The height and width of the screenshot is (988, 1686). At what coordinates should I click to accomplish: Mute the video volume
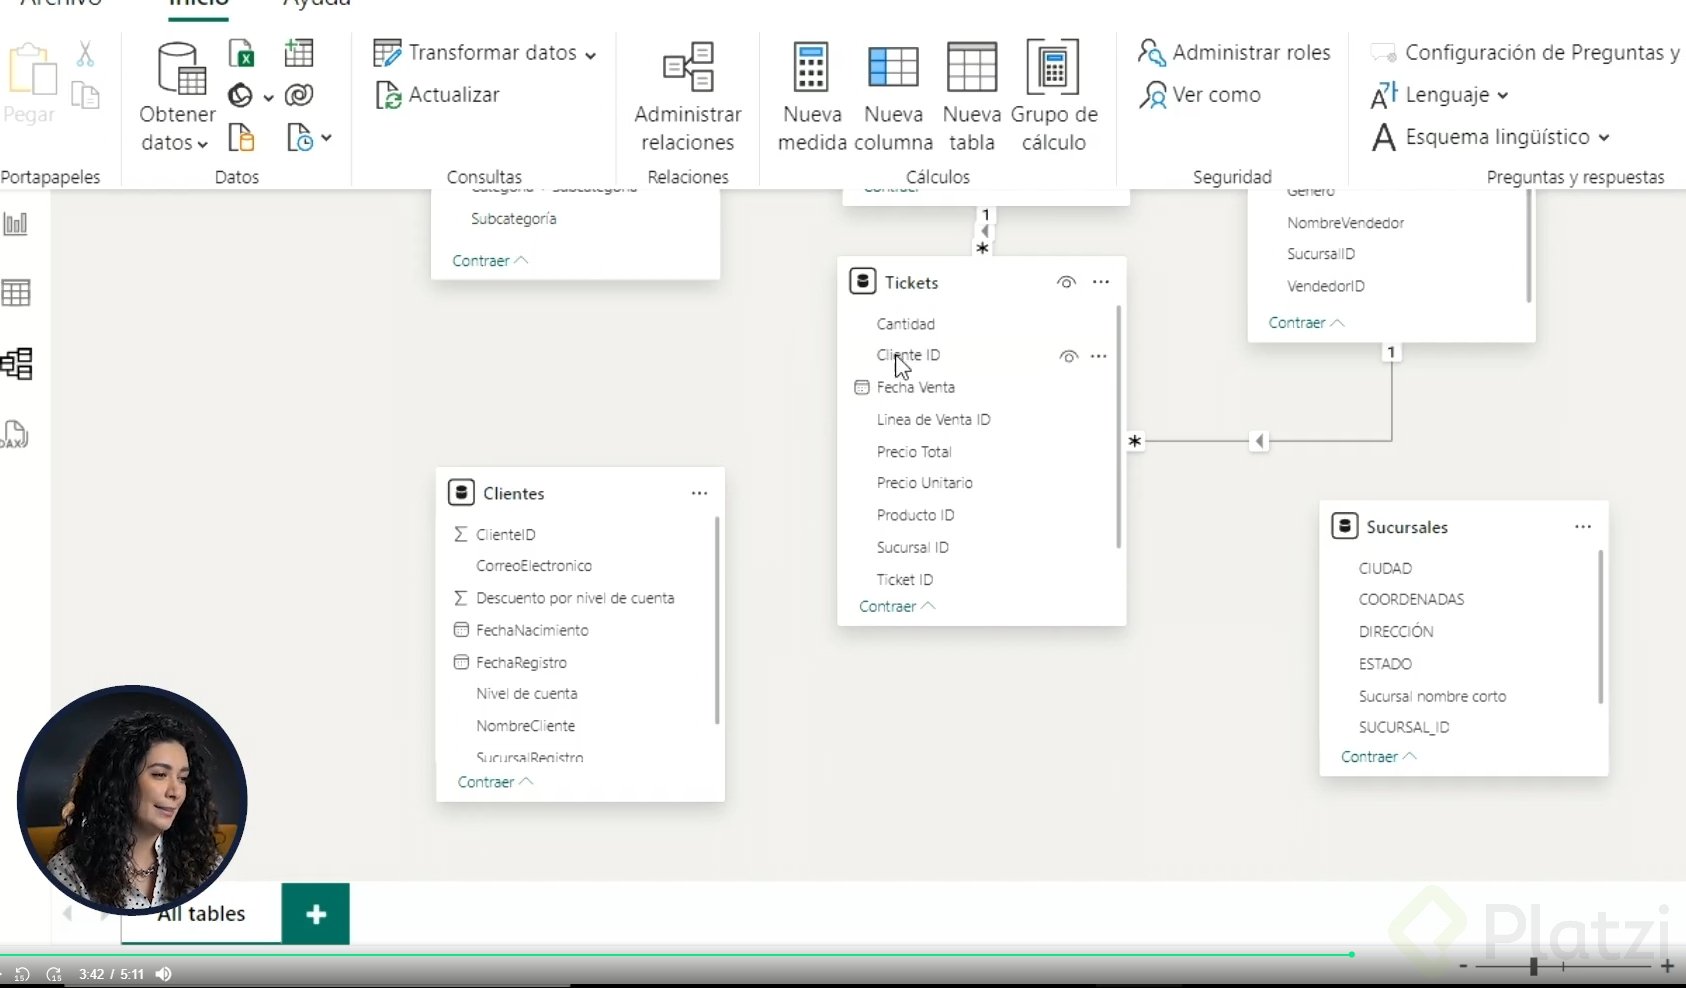pyautogui.click(x=164, y=974)
